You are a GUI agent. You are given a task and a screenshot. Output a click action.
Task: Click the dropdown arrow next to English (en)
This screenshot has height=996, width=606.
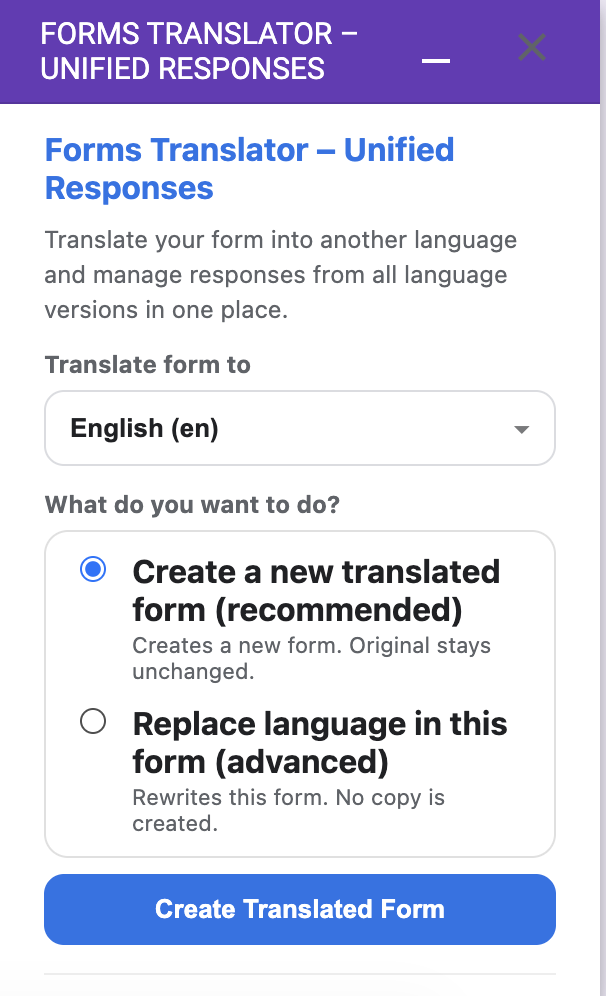[x=520, y=428]
